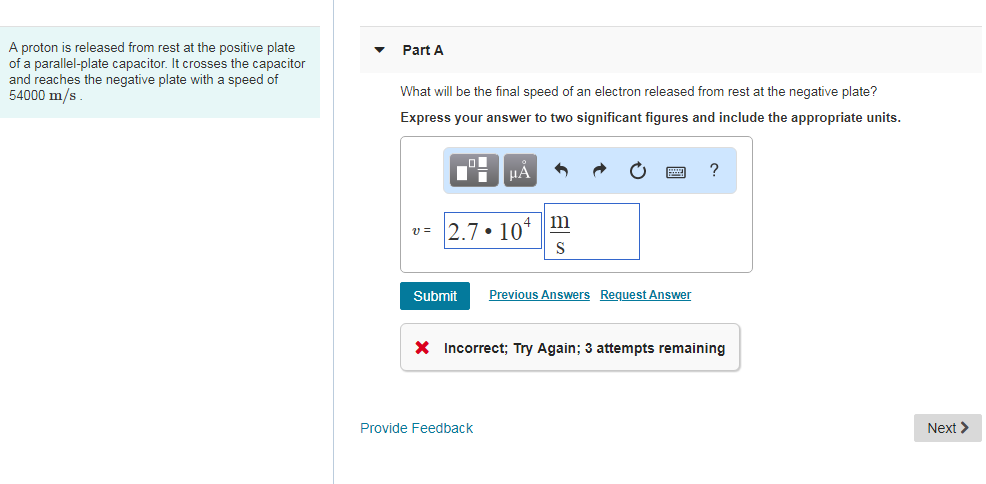Click the proton problem statement text
This screenshot has width=986, height=484.
157,71
